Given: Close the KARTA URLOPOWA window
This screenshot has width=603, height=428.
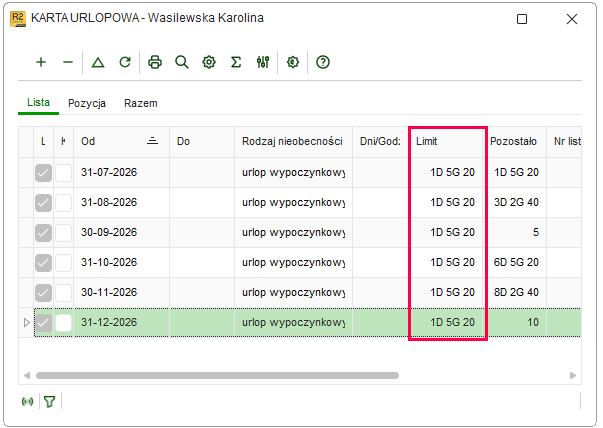Looking at the screenshot, I should (571, 19).
